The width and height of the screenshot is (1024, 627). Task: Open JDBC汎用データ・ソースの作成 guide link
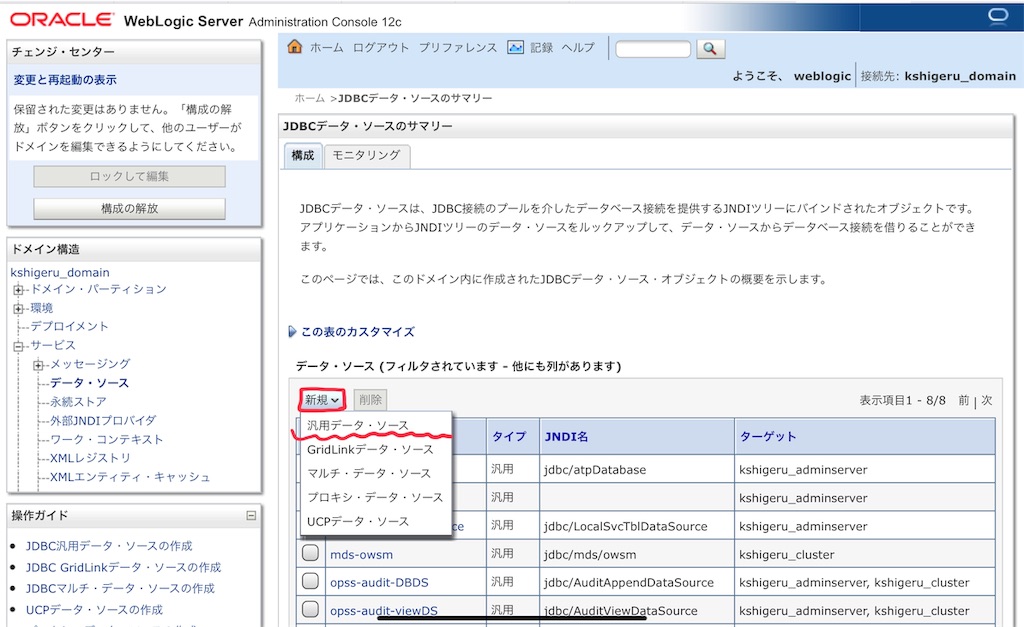point(109,546)
